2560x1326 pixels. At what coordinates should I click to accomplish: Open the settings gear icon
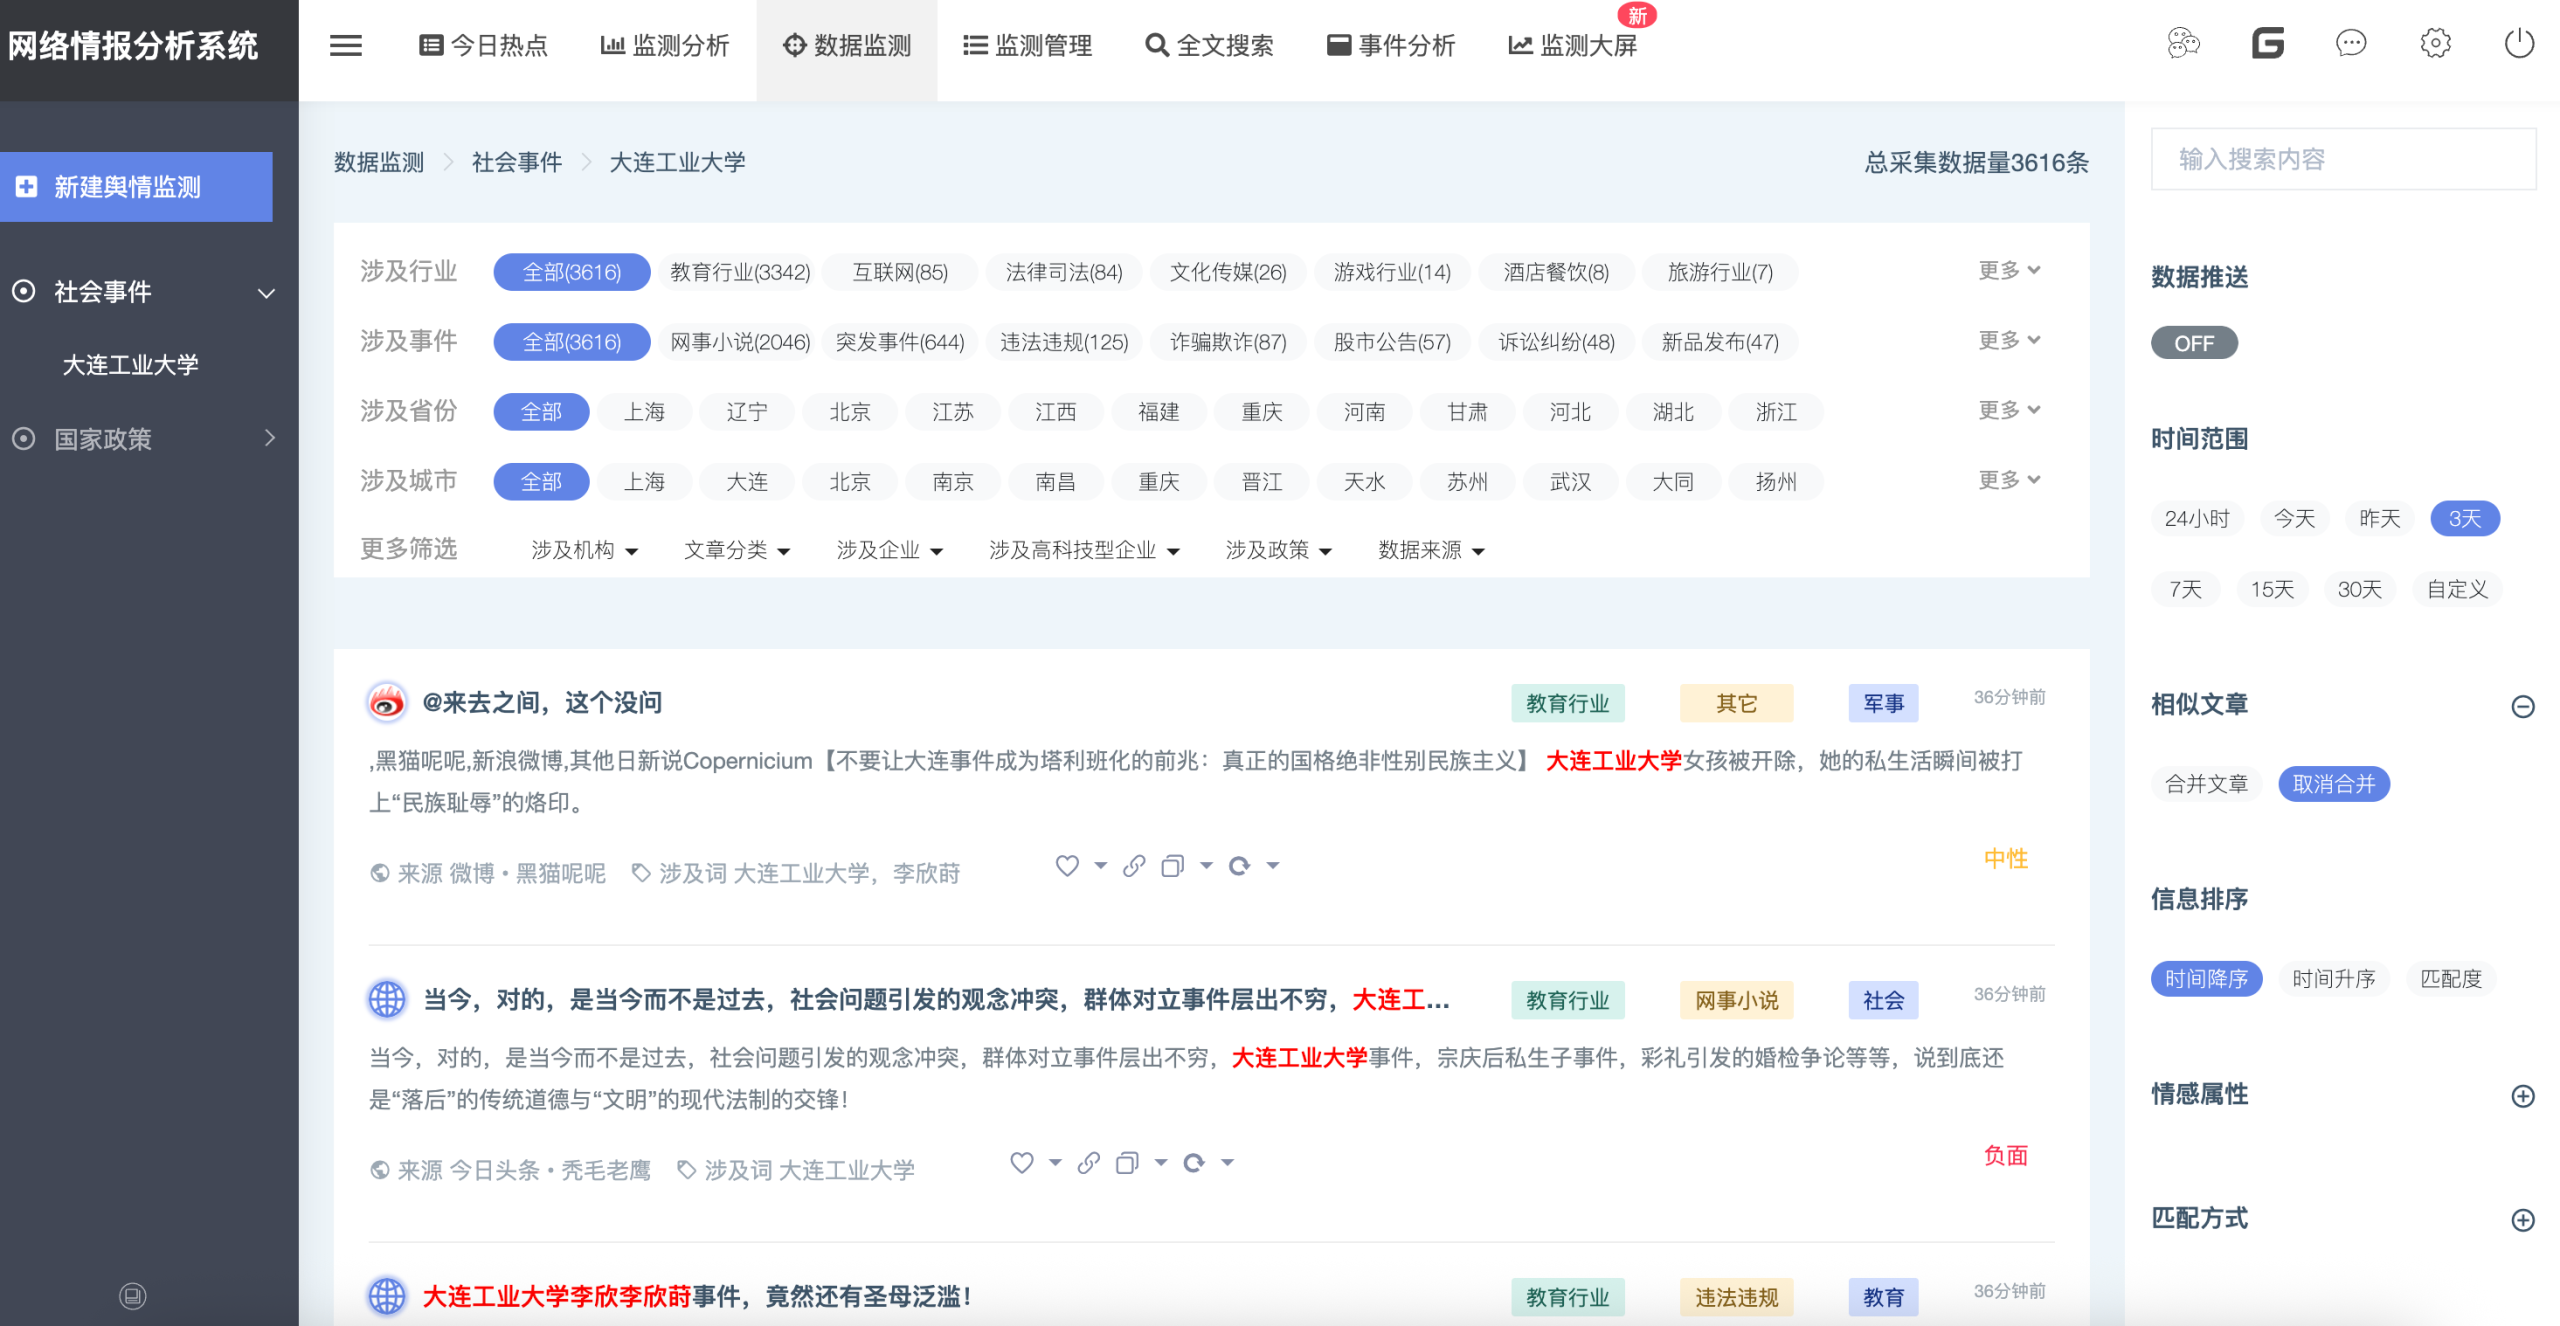pos(2435,44)
